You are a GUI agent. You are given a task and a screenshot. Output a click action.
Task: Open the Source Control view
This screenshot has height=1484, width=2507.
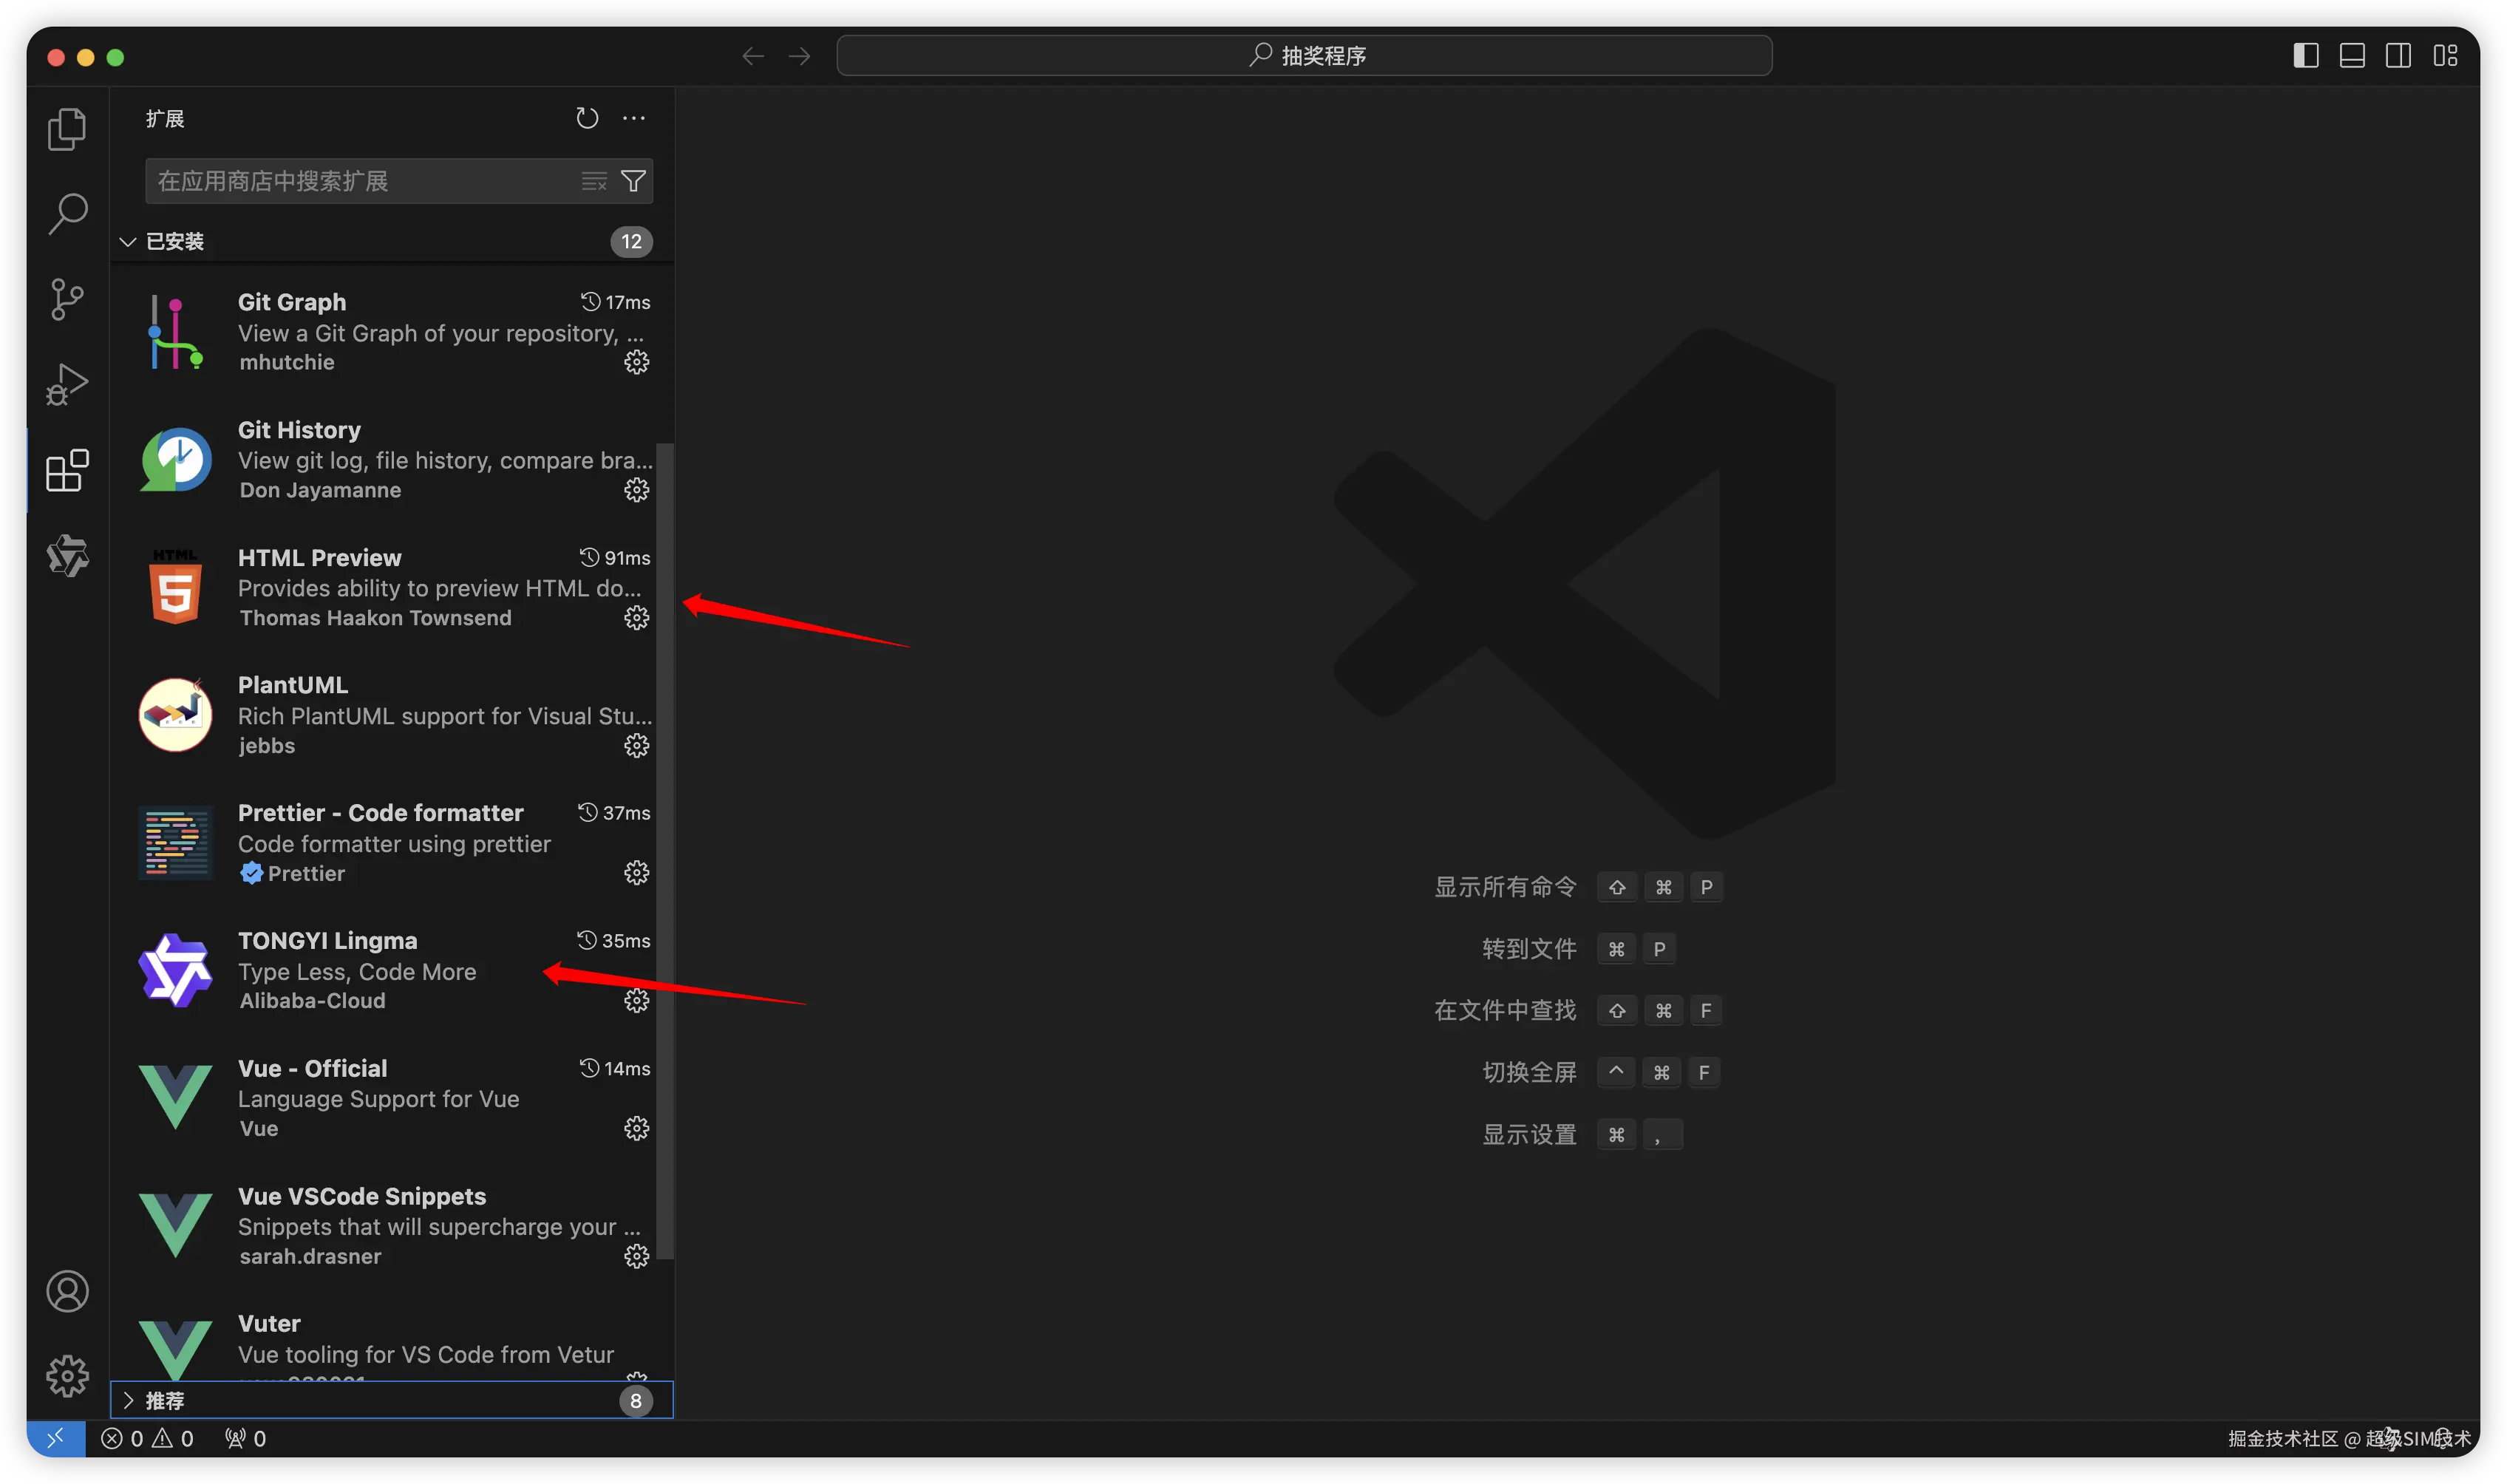[x=67, y=299]
